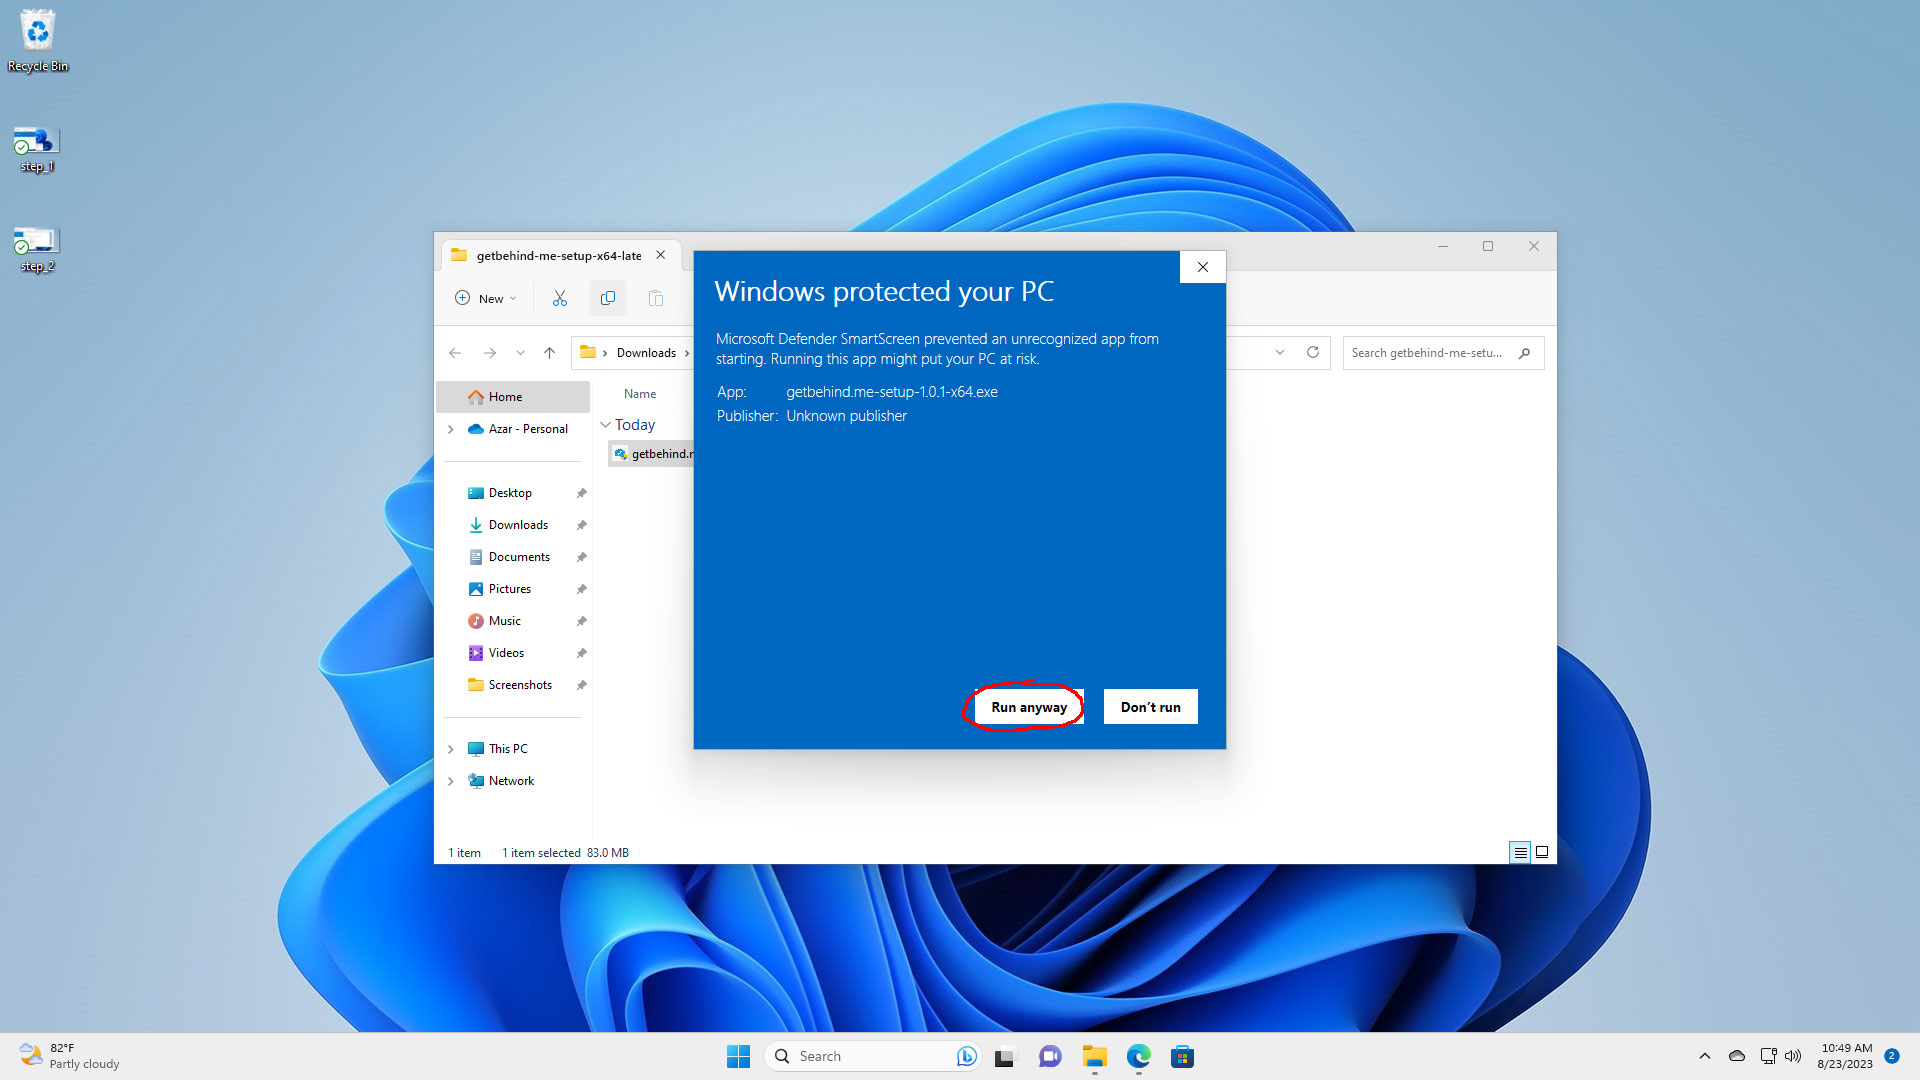1920x1080 pixels.
Task: Click the Name column header
Action: click(x=640, y=394)
